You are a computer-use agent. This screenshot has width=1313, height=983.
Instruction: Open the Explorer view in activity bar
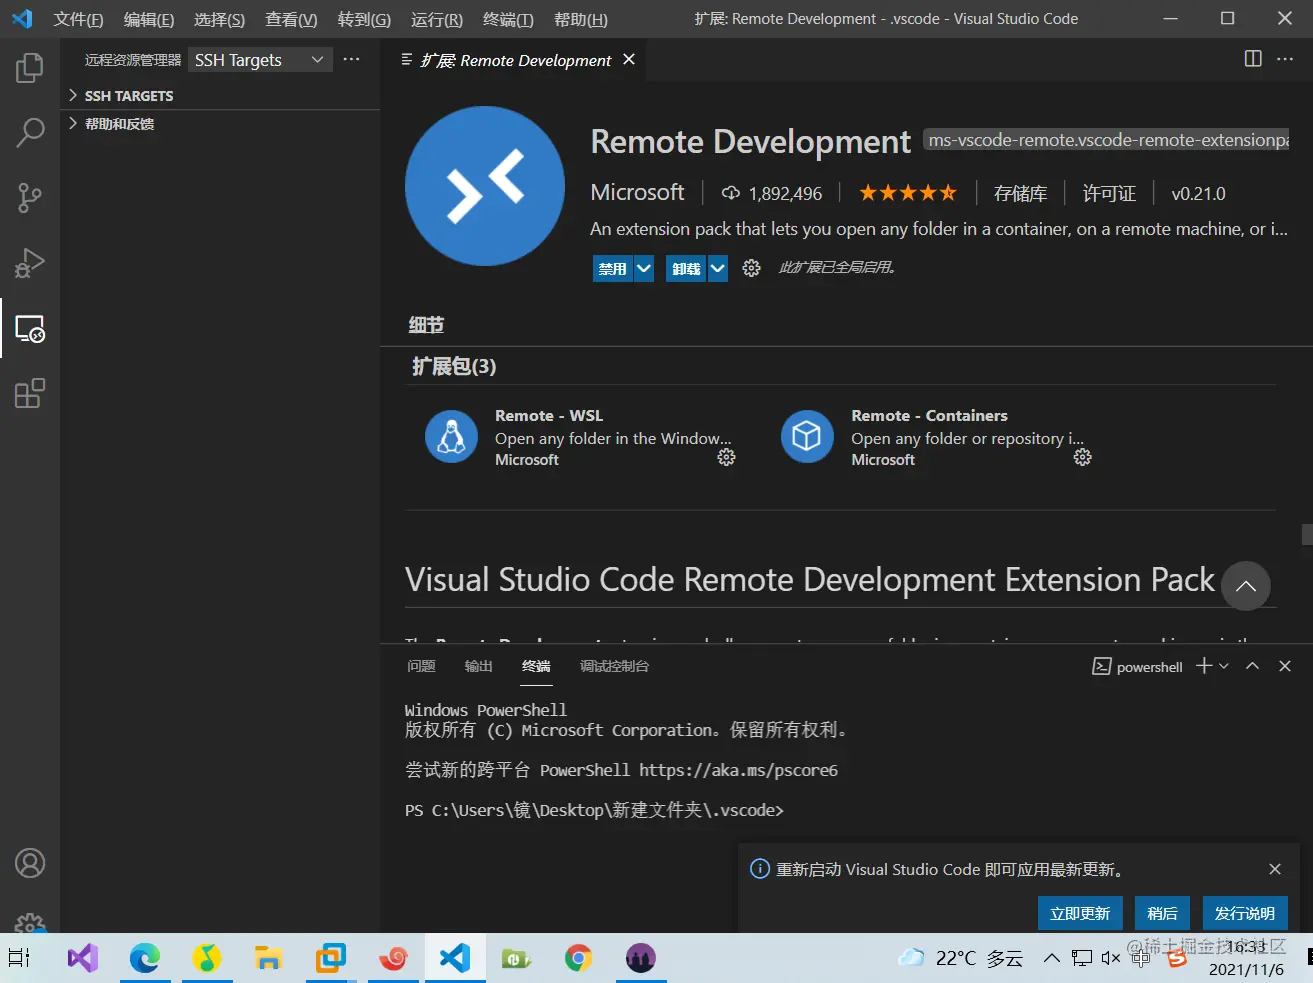[x=30, y=68]
